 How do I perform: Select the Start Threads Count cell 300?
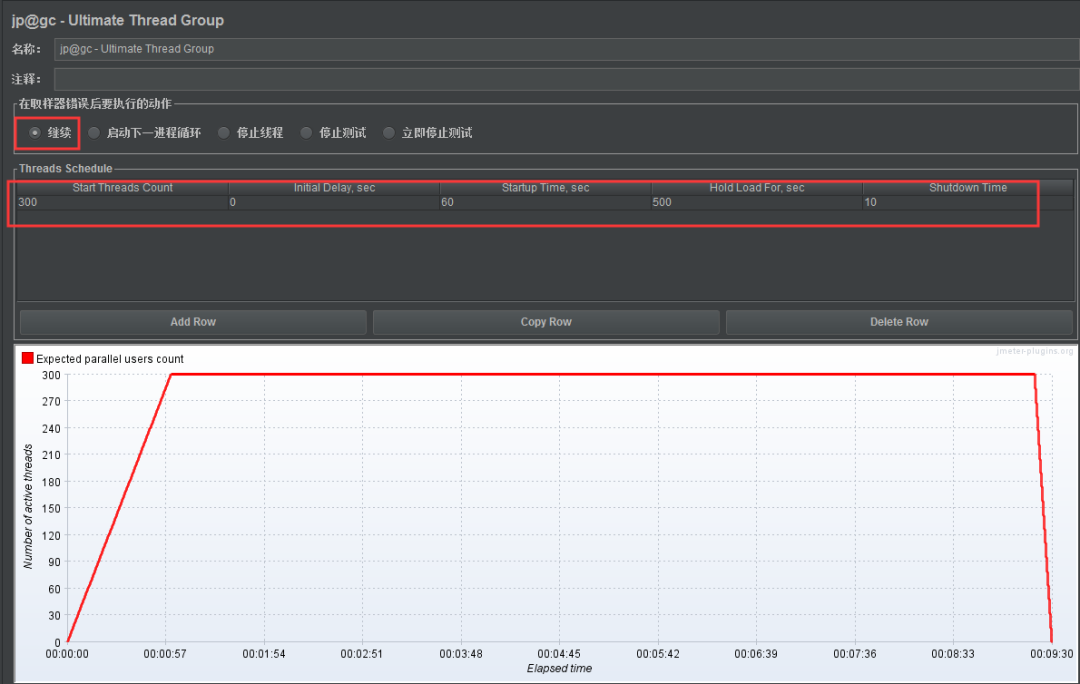pos(123,203)
